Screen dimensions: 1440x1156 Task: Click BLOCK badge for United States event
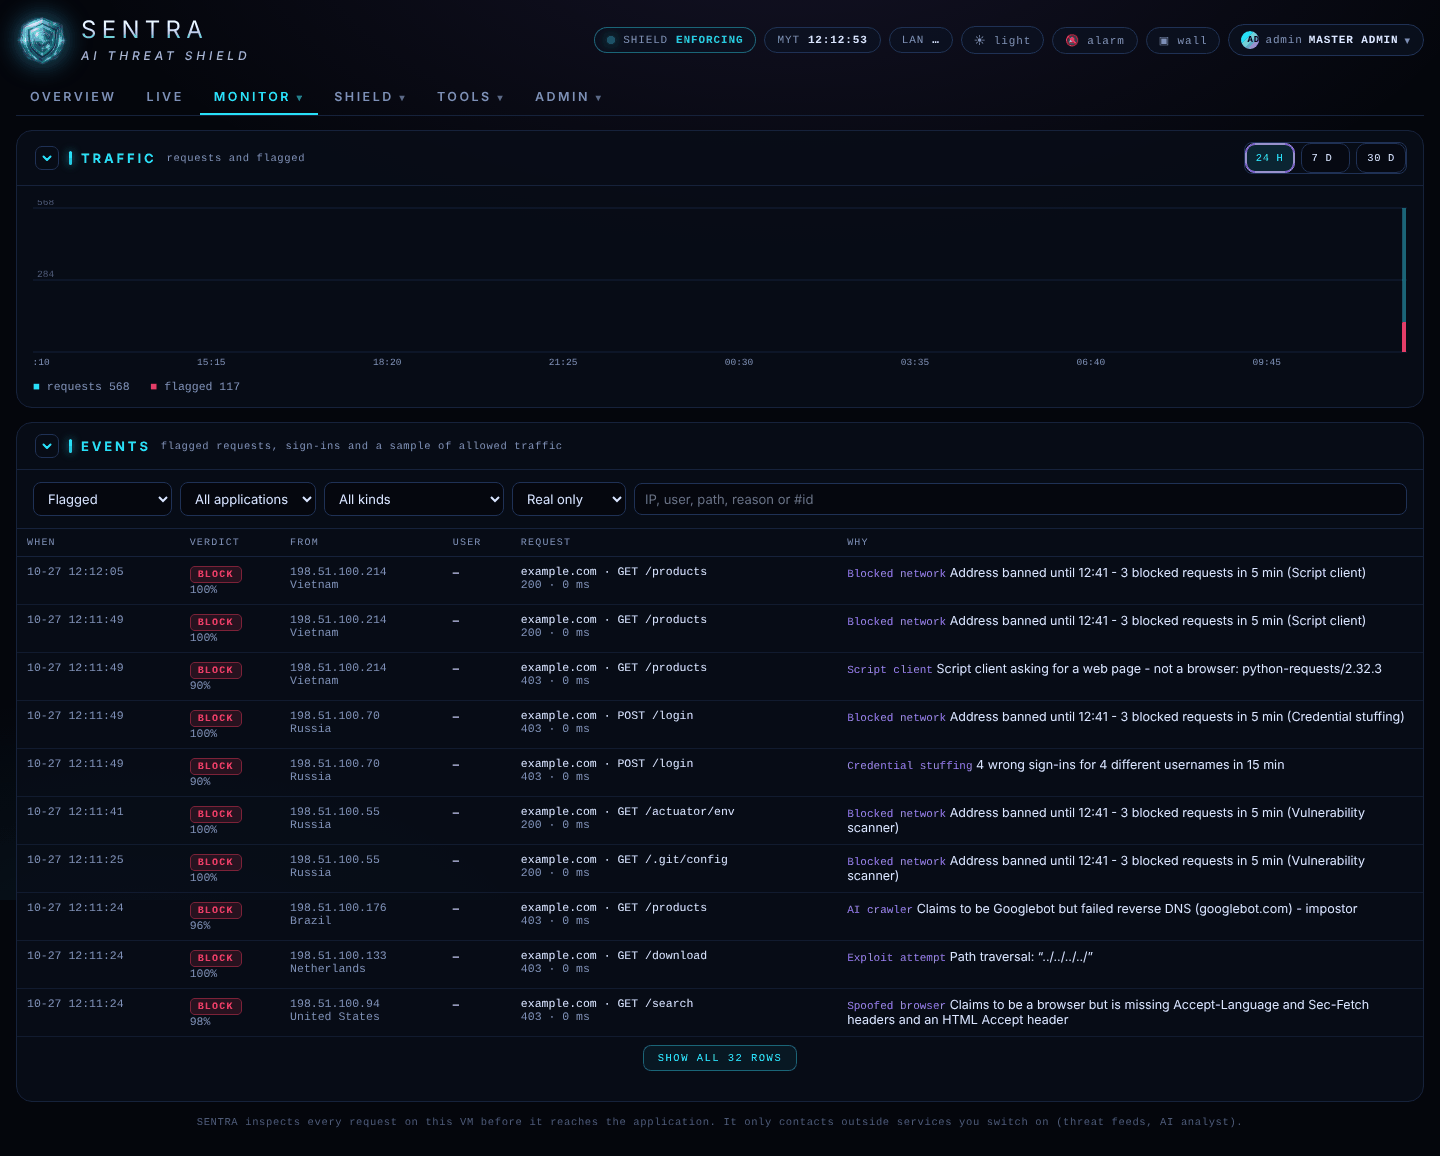click(216, 1006)
